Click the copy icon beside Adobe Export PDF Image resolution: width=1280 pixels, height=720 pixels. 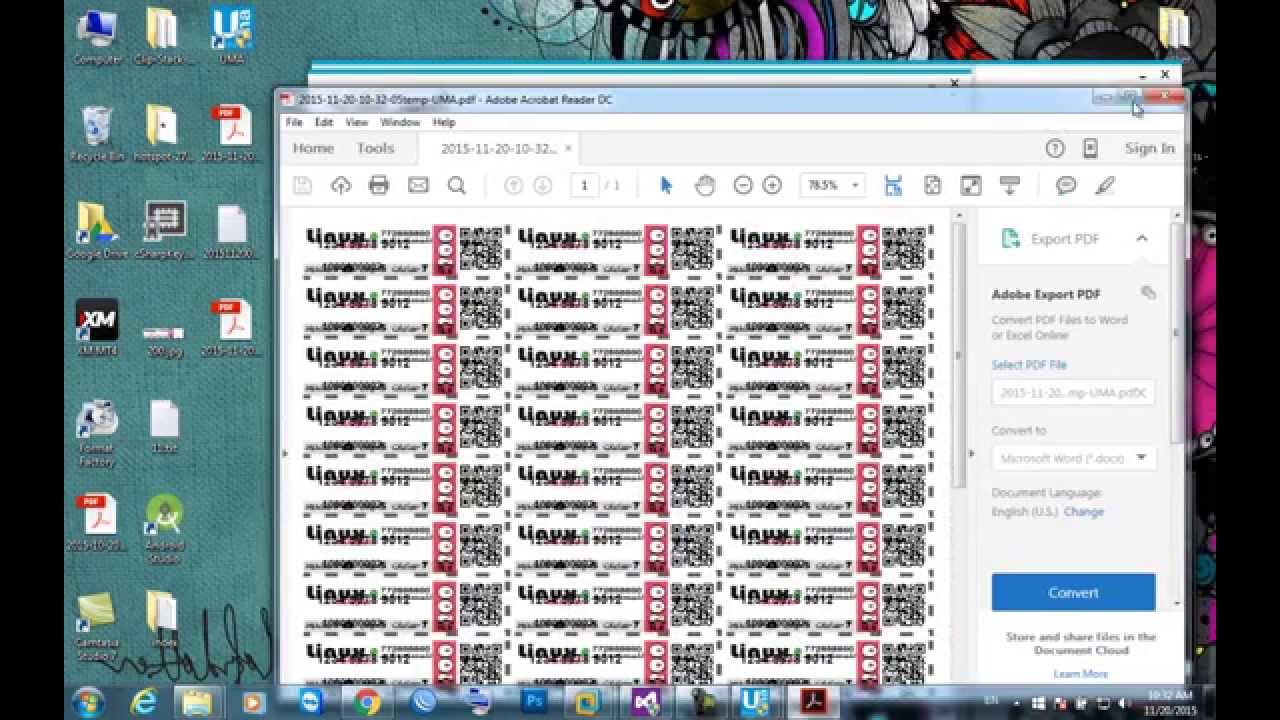click(1148, 293)
